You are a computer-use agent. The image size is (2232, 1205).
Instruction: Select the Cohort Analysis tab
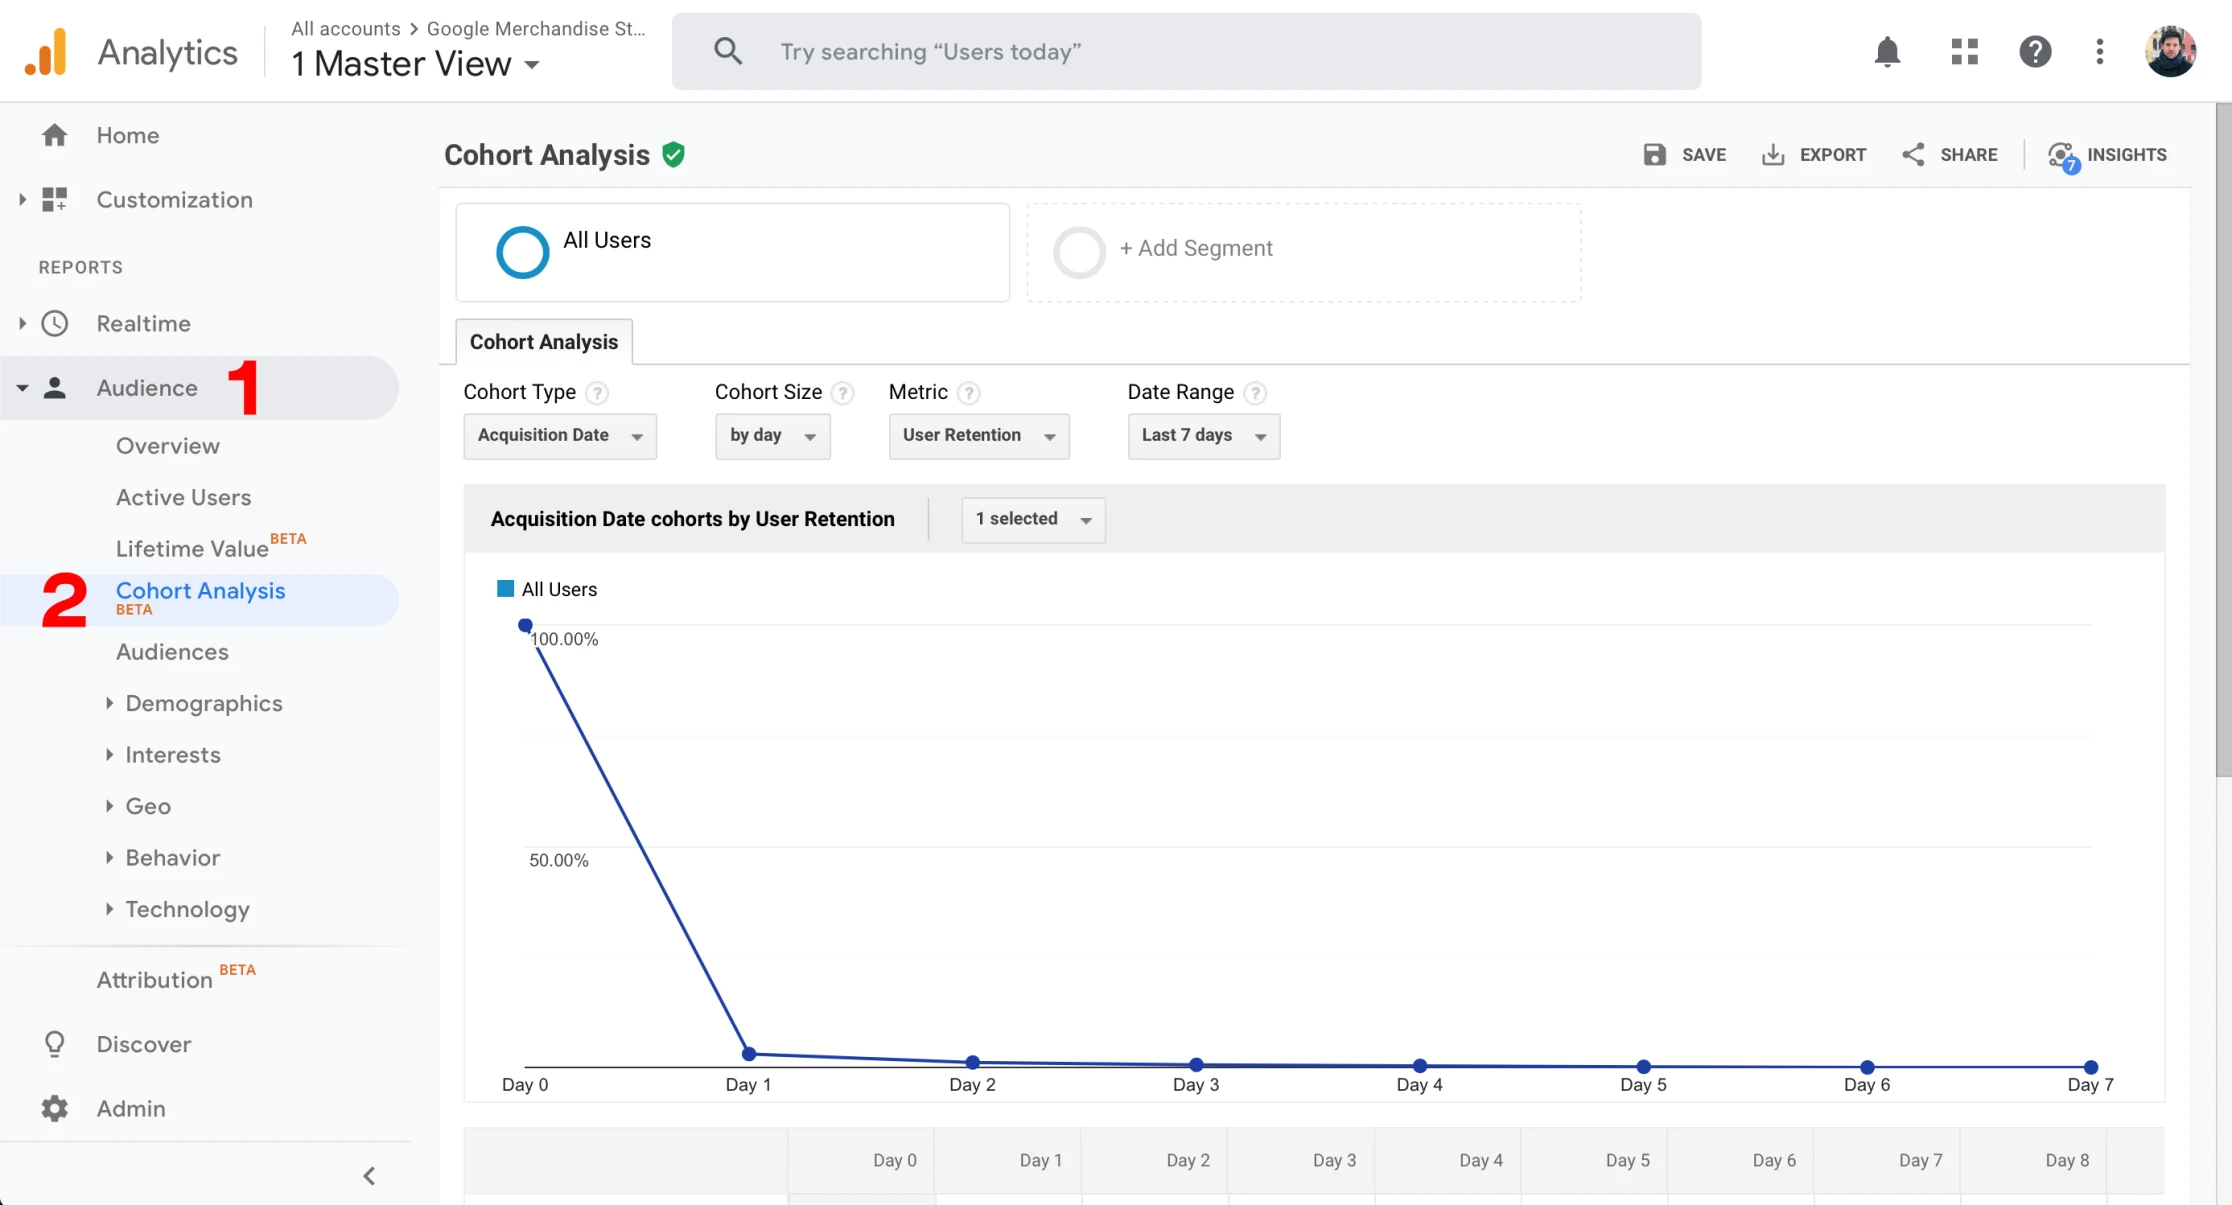(544, 342)
